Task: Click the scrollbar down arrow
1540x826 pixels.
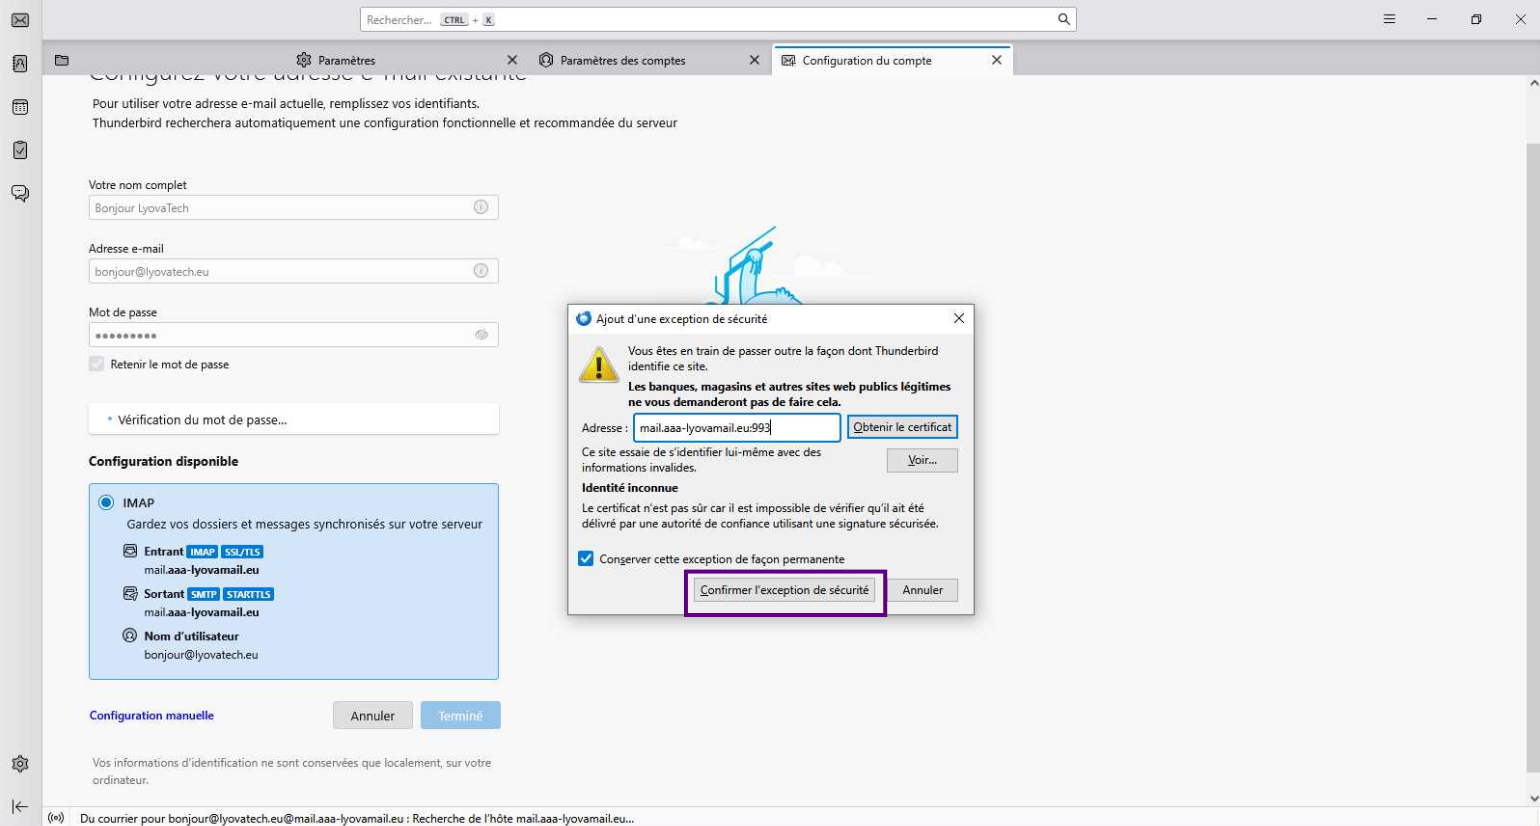Action: point(1533,798)
